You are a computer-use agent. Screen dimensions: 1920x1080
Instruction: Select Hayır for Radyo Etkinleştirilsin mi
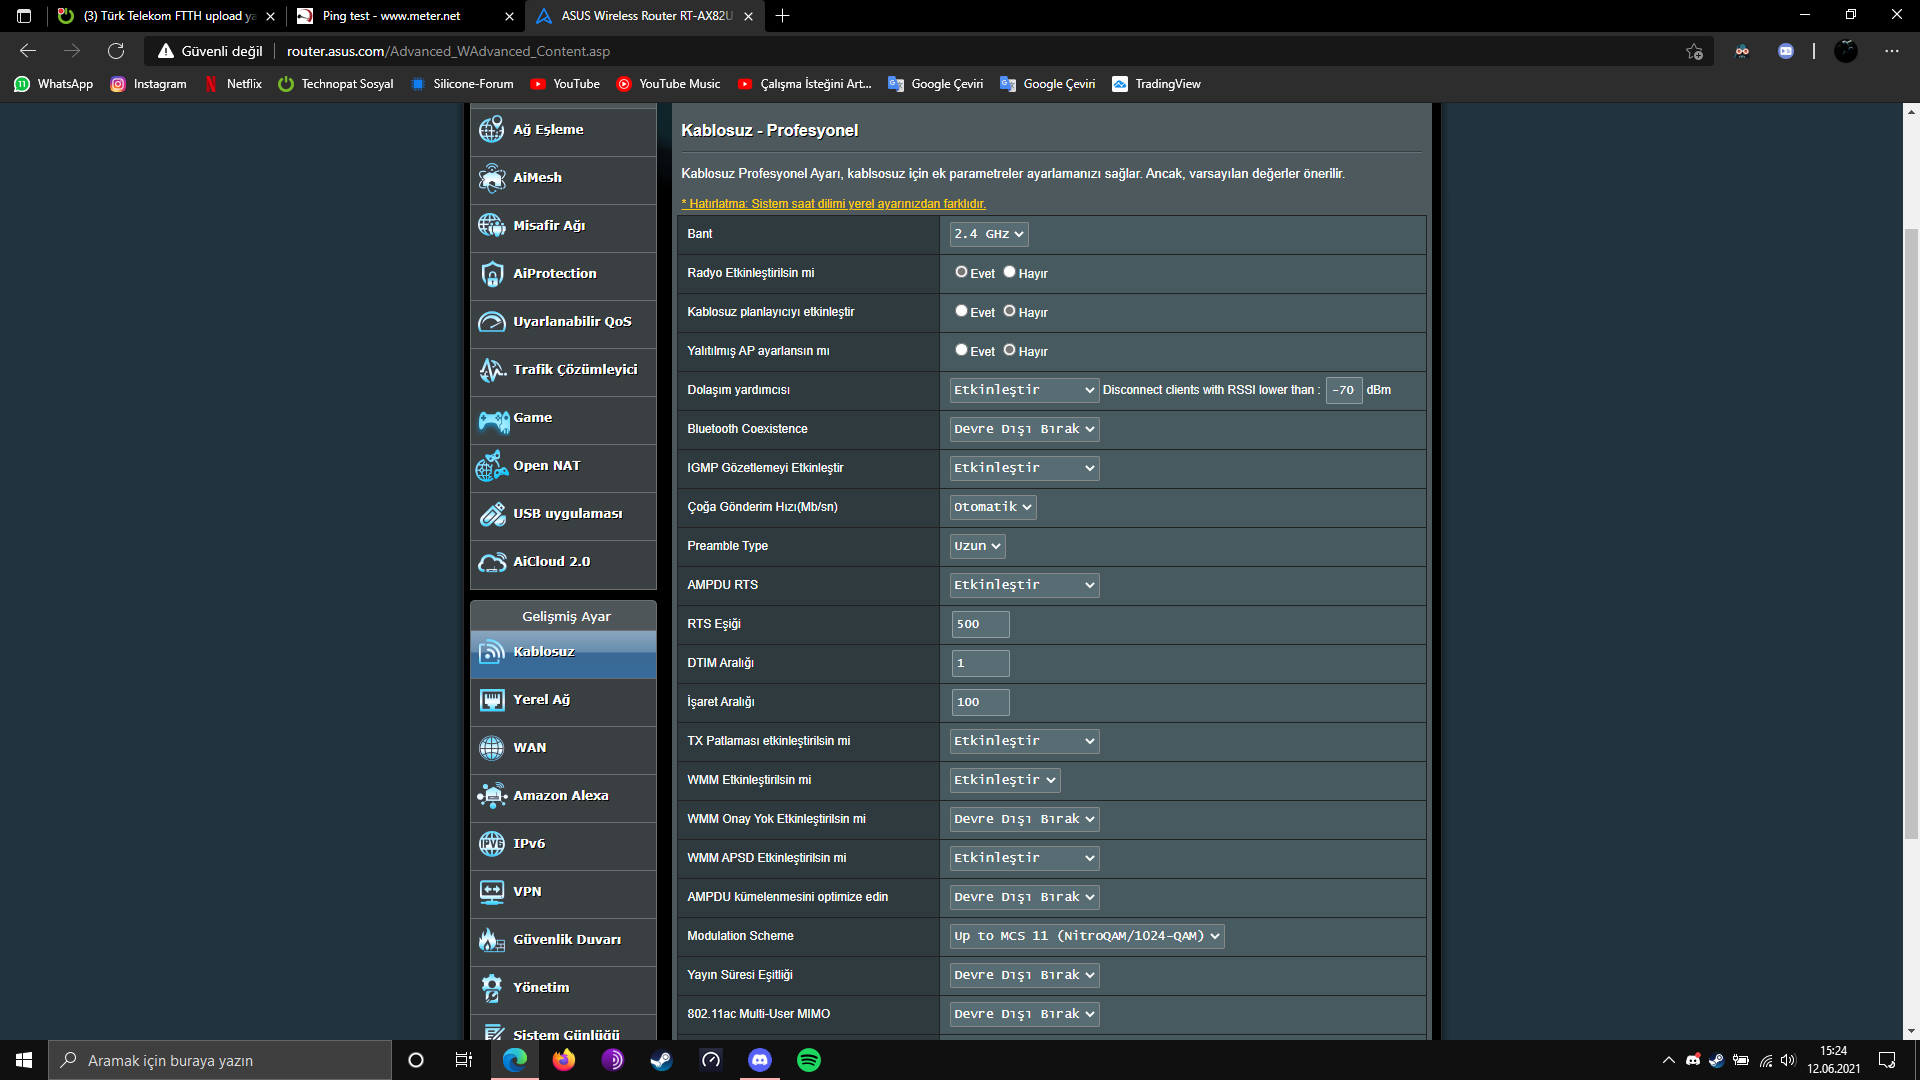[x=1010, y=272]
